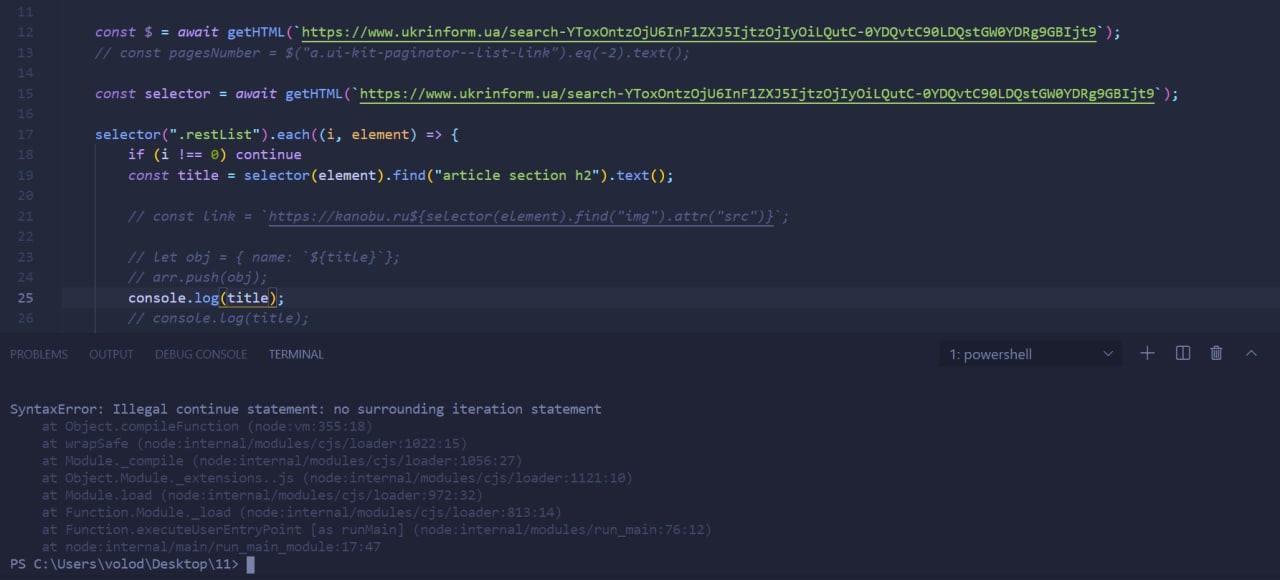Open the ukrinform URL link on line 12
The width and height of the screenshot is (1280, 580).
[699, 32]
